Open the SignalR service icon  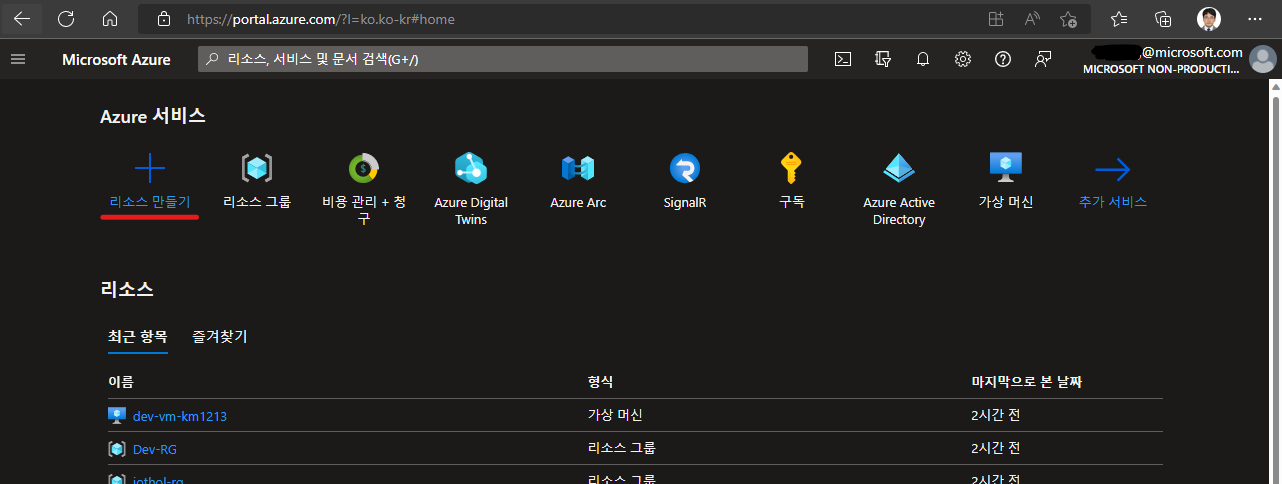point(685,168)
